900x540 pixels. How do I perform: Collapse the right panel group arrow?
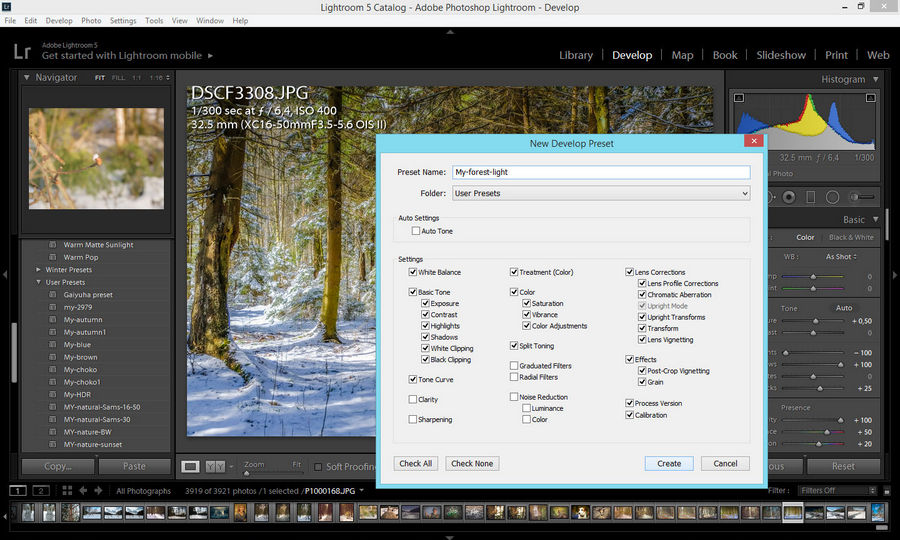point(895,275)
